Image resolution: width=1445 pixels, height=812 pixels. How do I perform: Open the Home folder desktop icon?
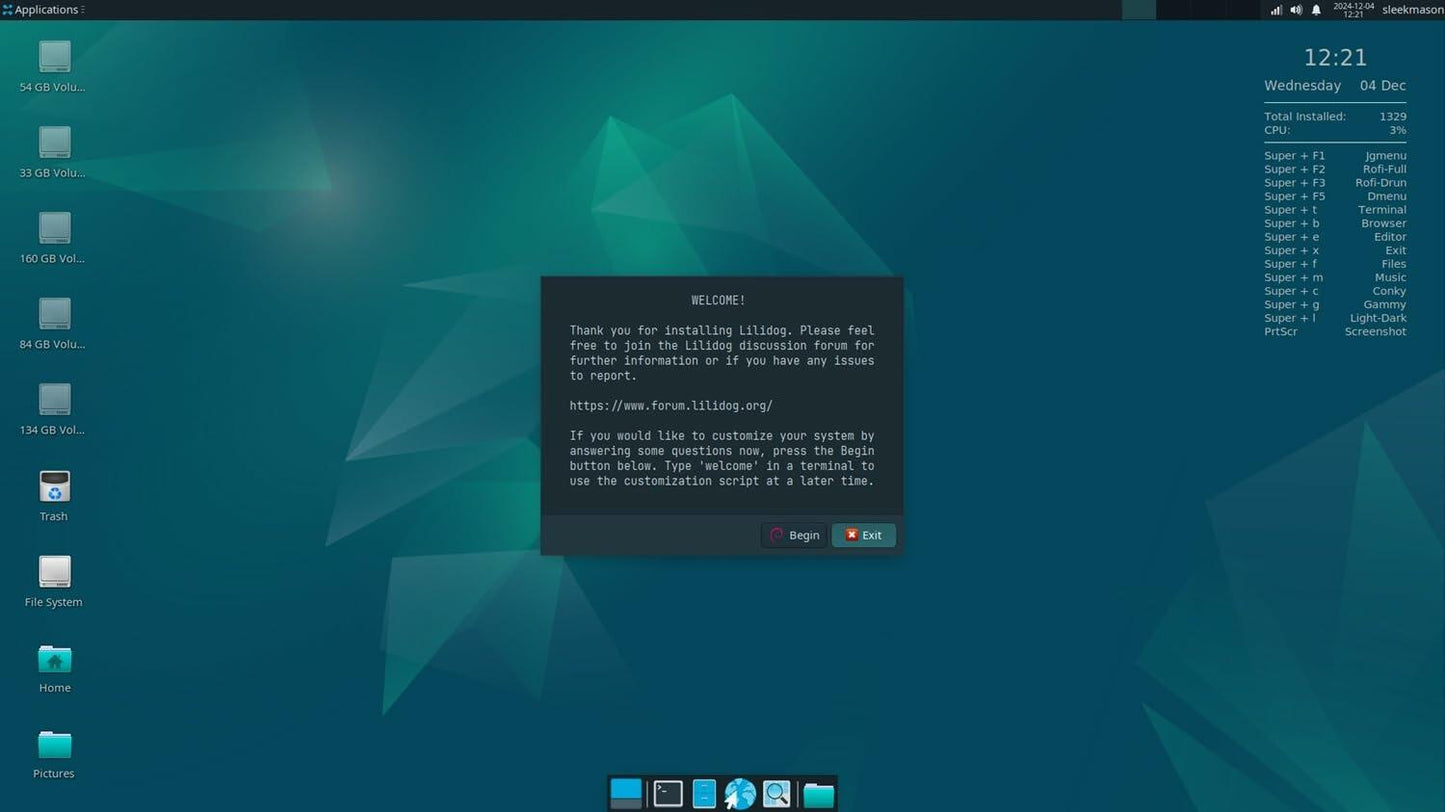(x=54, y=668)
